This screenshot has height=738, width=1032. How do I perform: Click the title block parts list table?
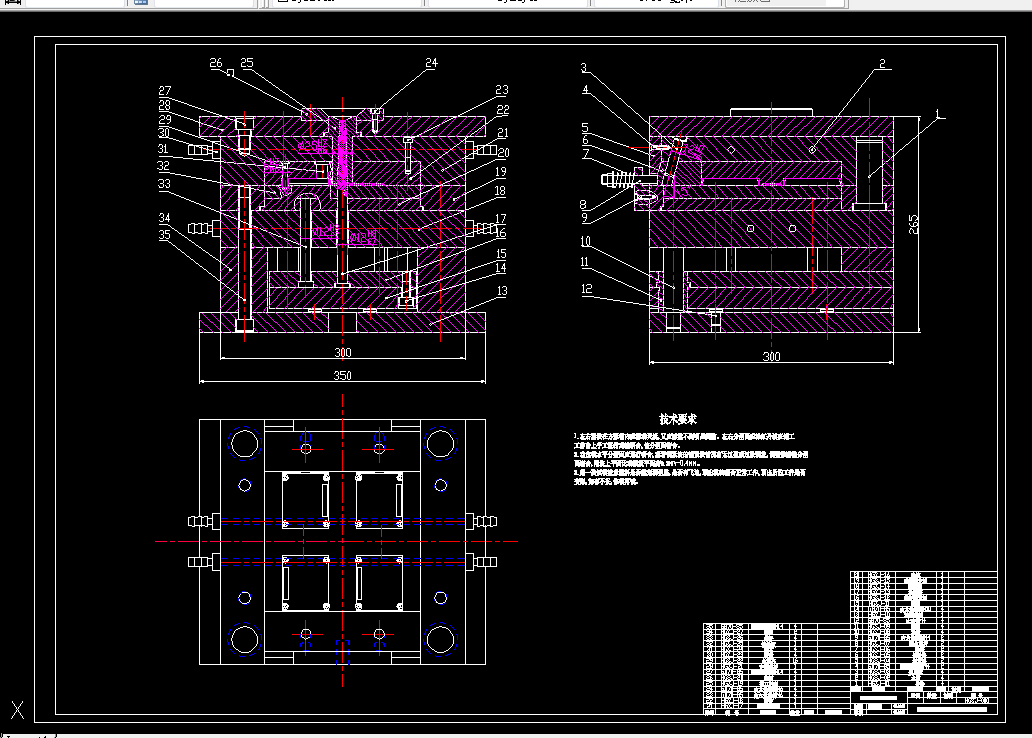pos(850,643)
